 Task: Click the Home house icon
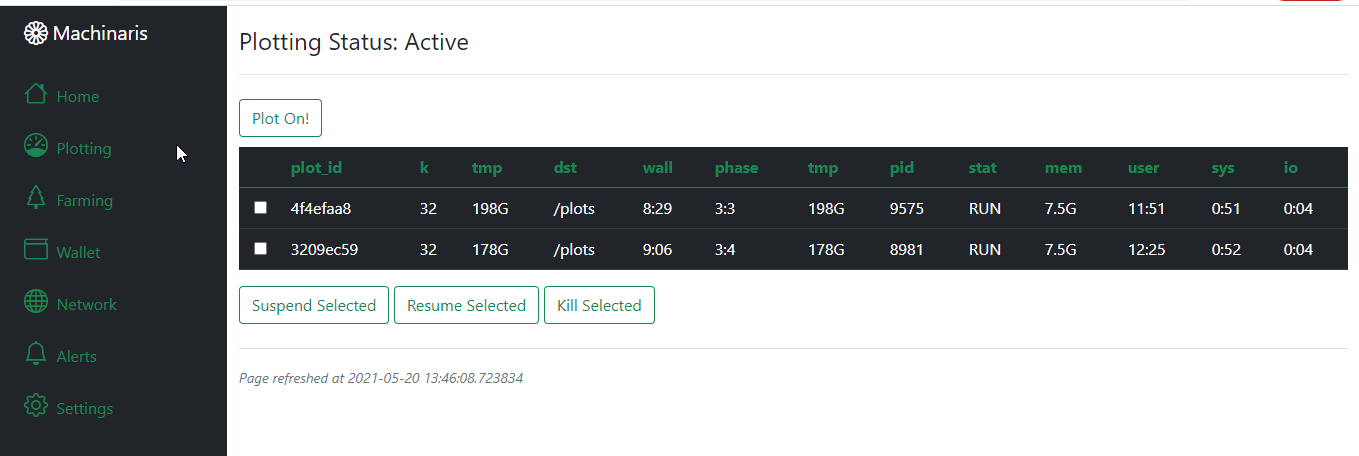[x=36, y=94]
